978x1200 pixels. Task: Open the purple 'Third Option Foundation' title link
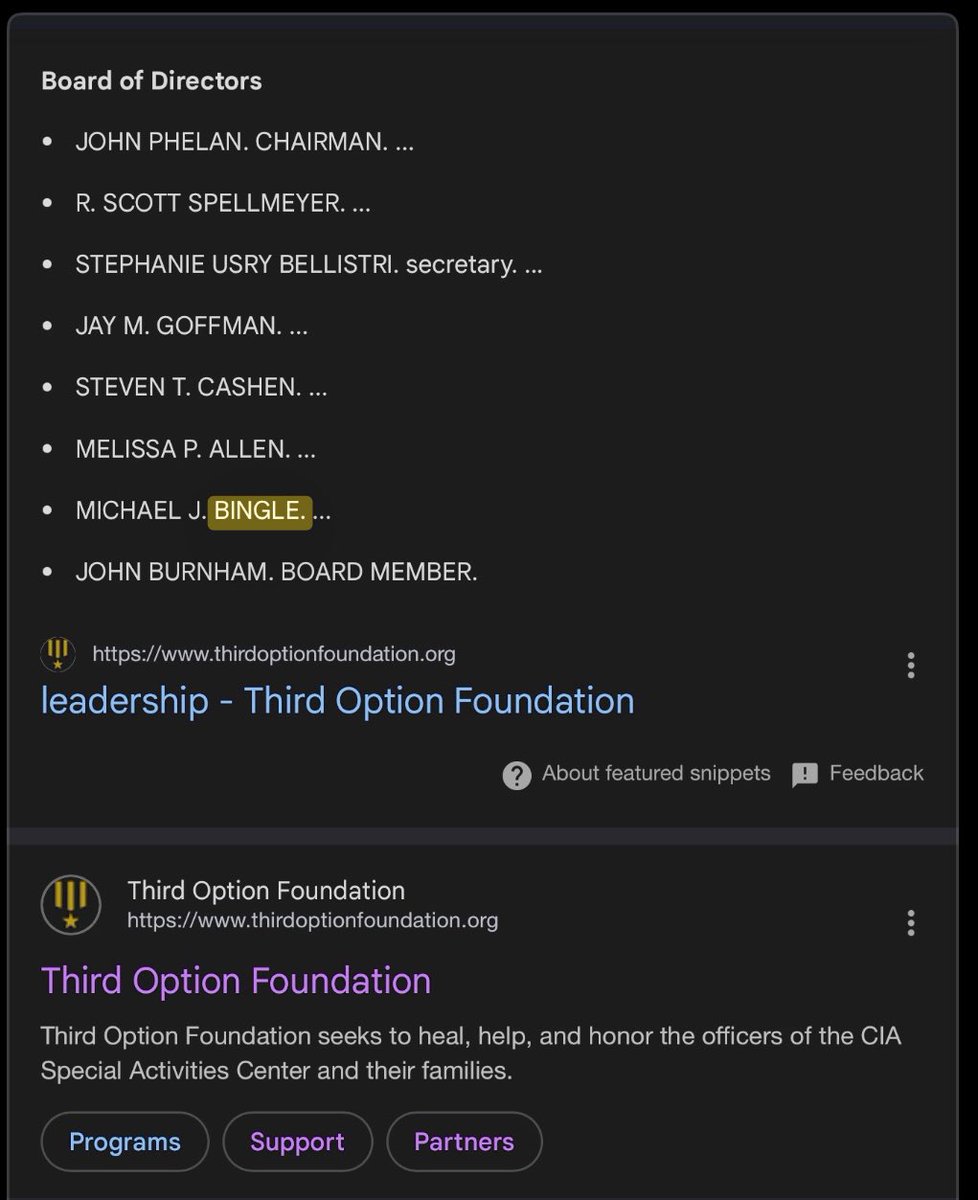[236, 980]
